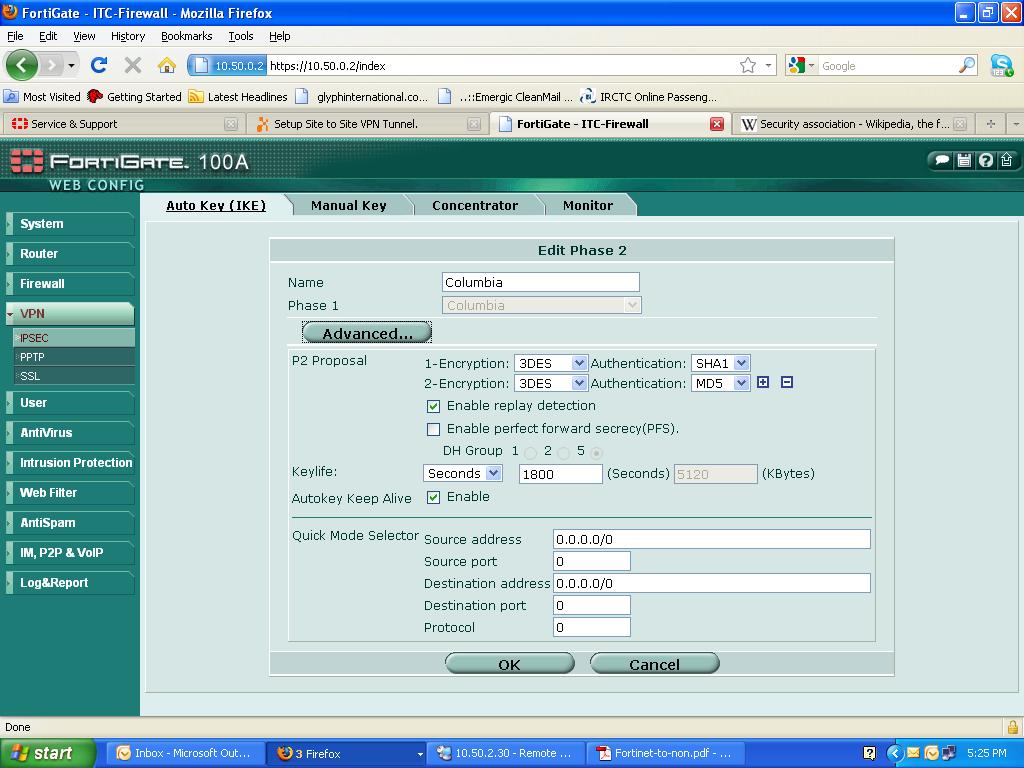Switch to the Manual Key tab
The height and width of the screenshot is (768, 1024).
click(349, 205)
